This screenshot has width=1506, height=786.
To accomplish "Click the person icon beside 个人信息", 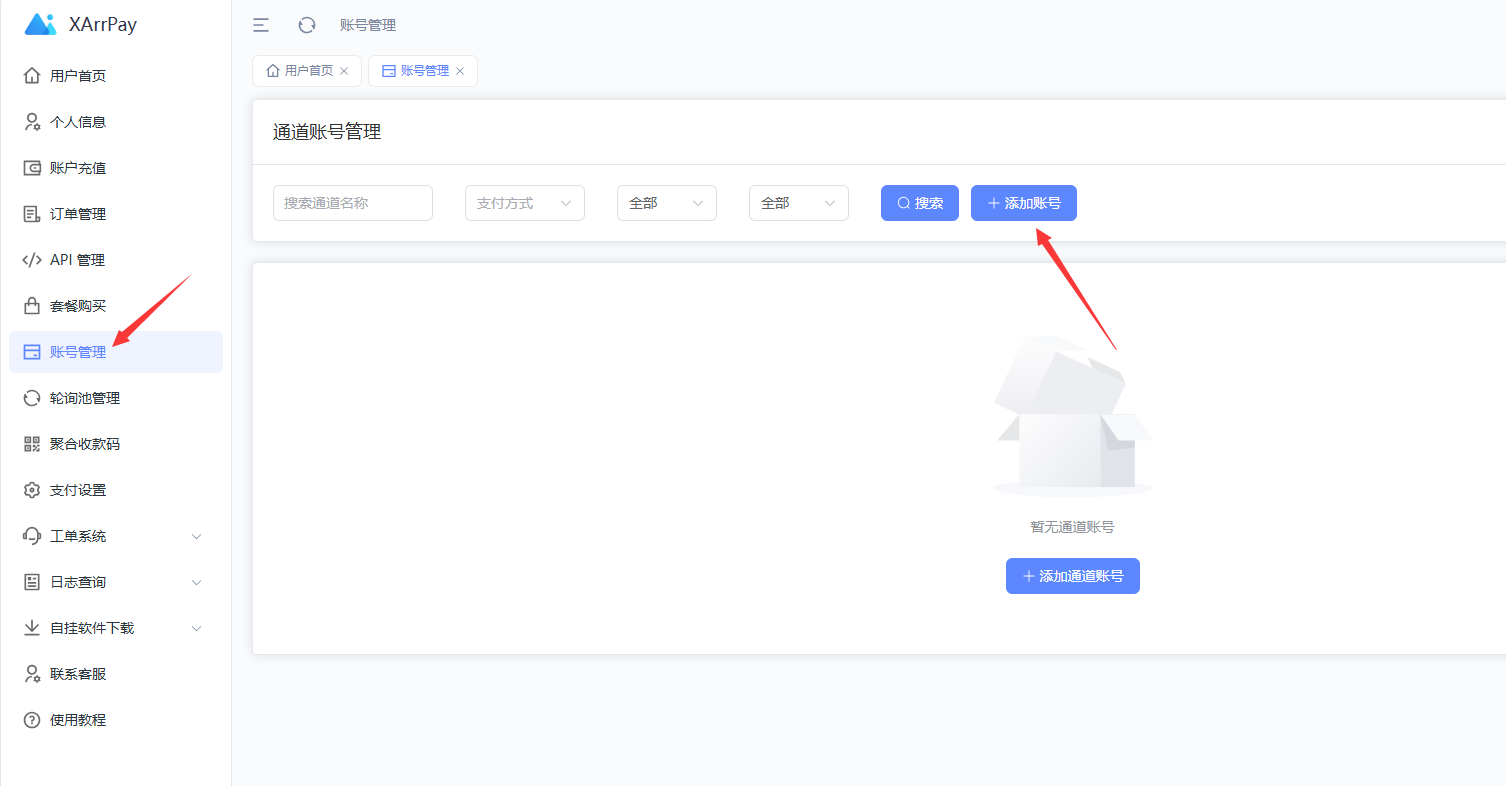I will (32, 122).
